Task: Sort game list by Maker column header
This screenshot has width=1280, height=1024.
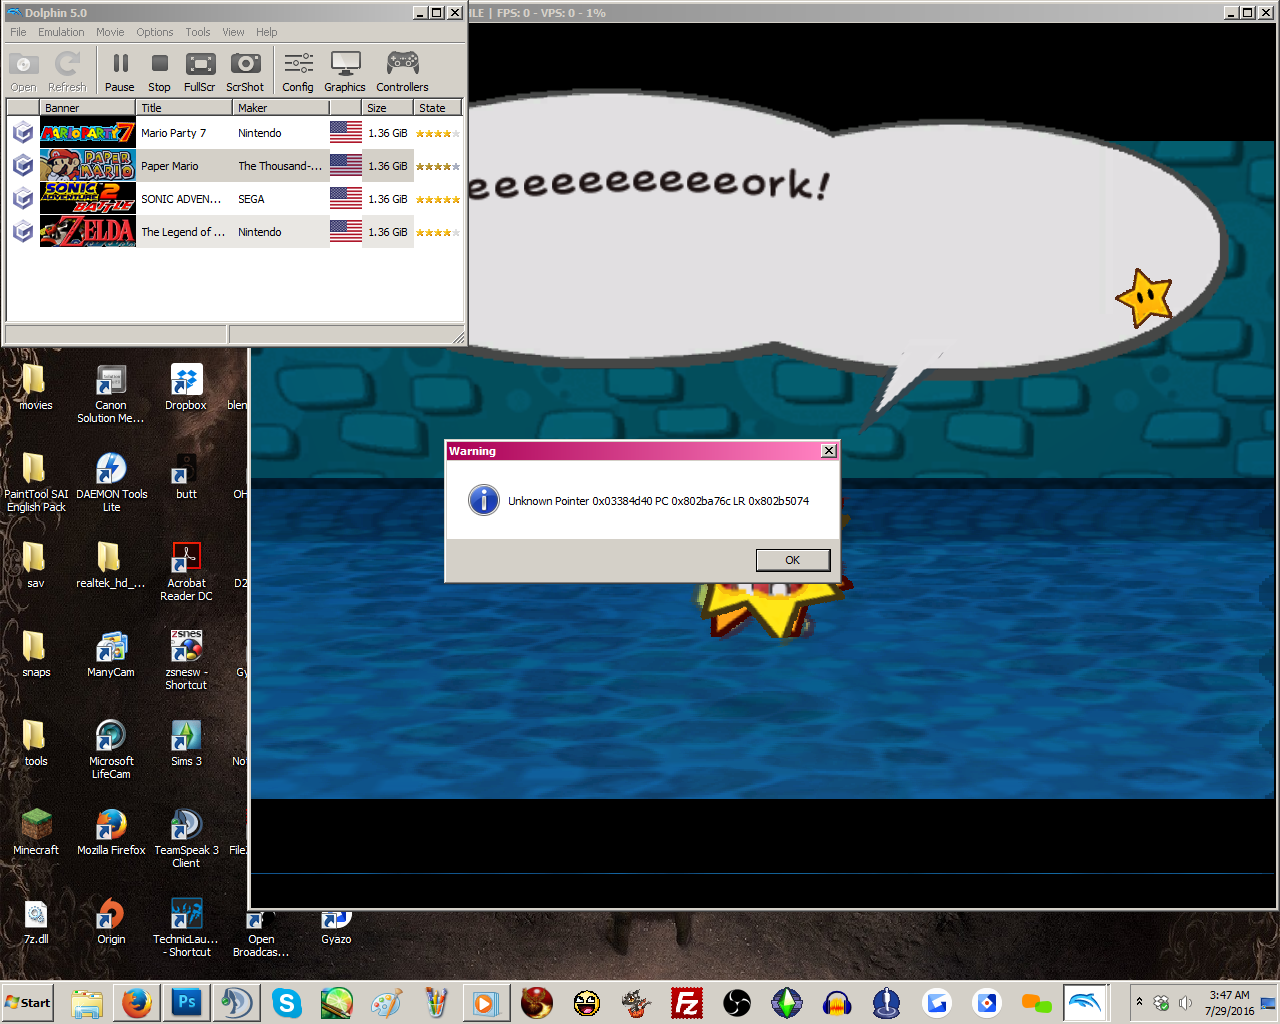Action: [x=281, y=108]
